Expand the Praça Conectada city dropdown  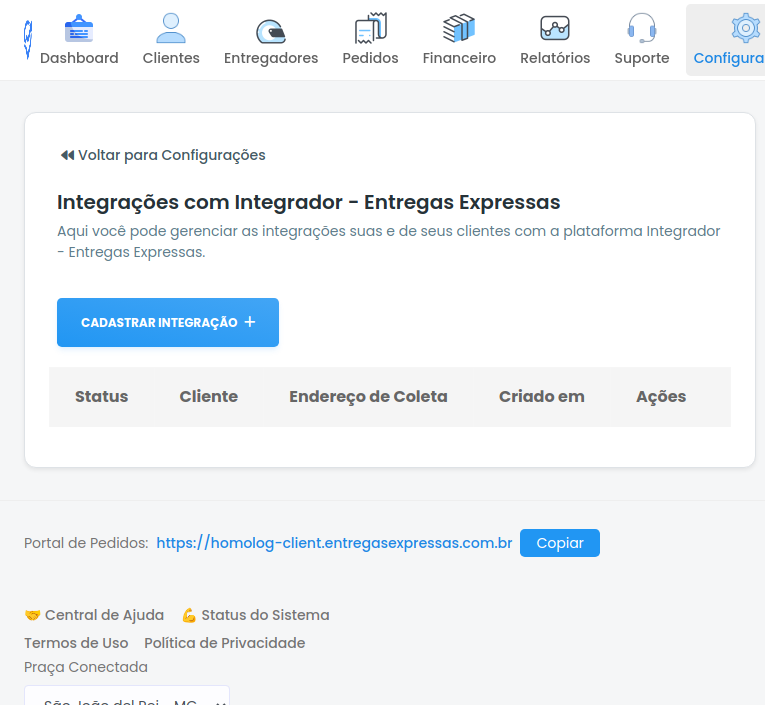[x=127, y=696]
